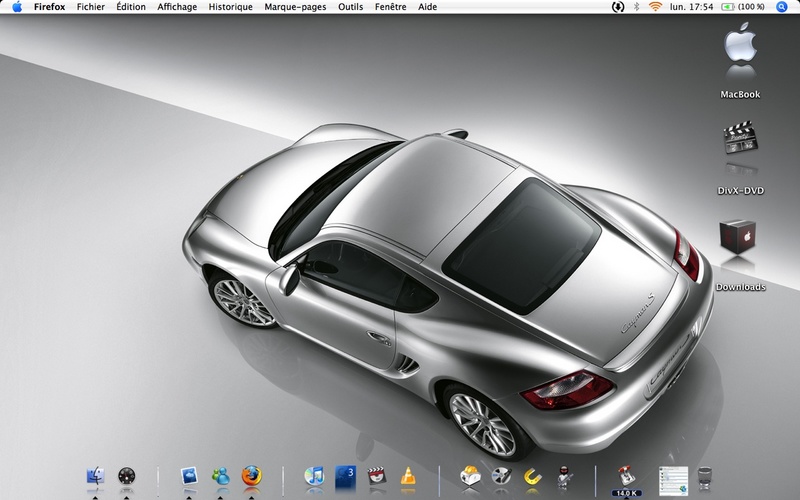Open the toaster-shaped dock icon
Image resolution: width=800 pixels, height=500 pixels.
tap(470, 476)
